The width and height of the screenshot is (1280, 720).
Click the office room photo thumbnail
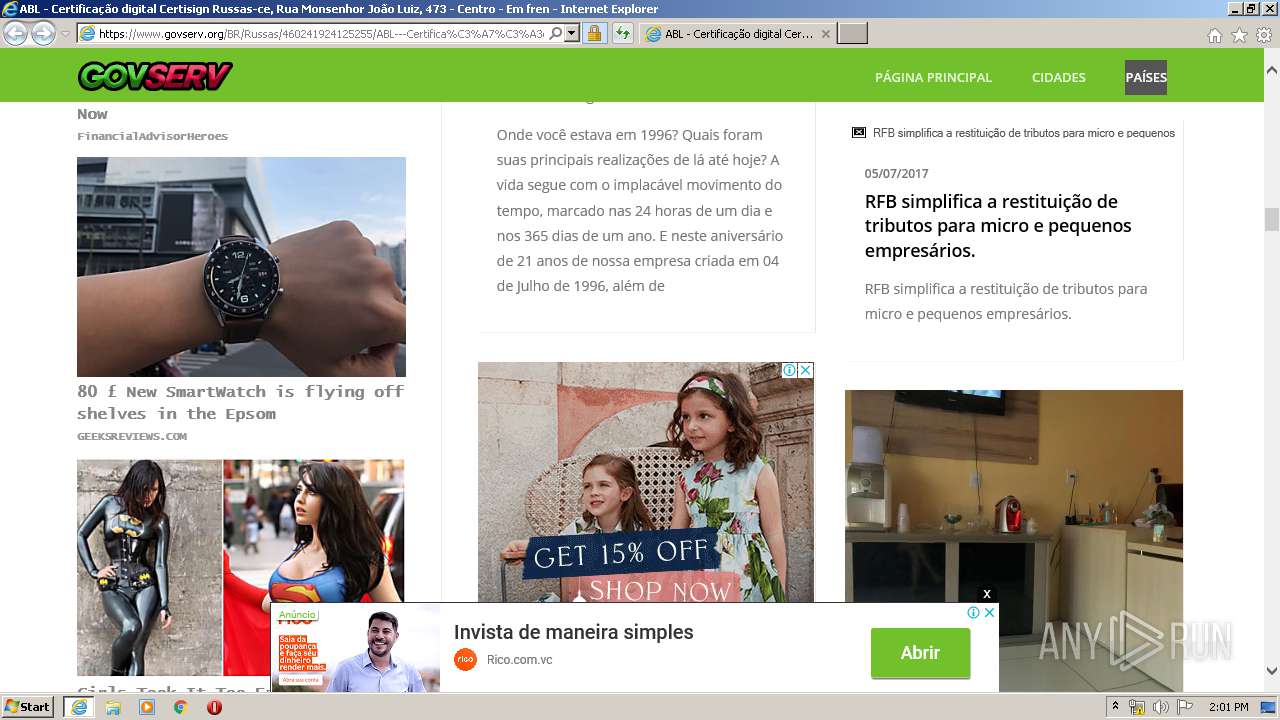tap(1013, 540)
